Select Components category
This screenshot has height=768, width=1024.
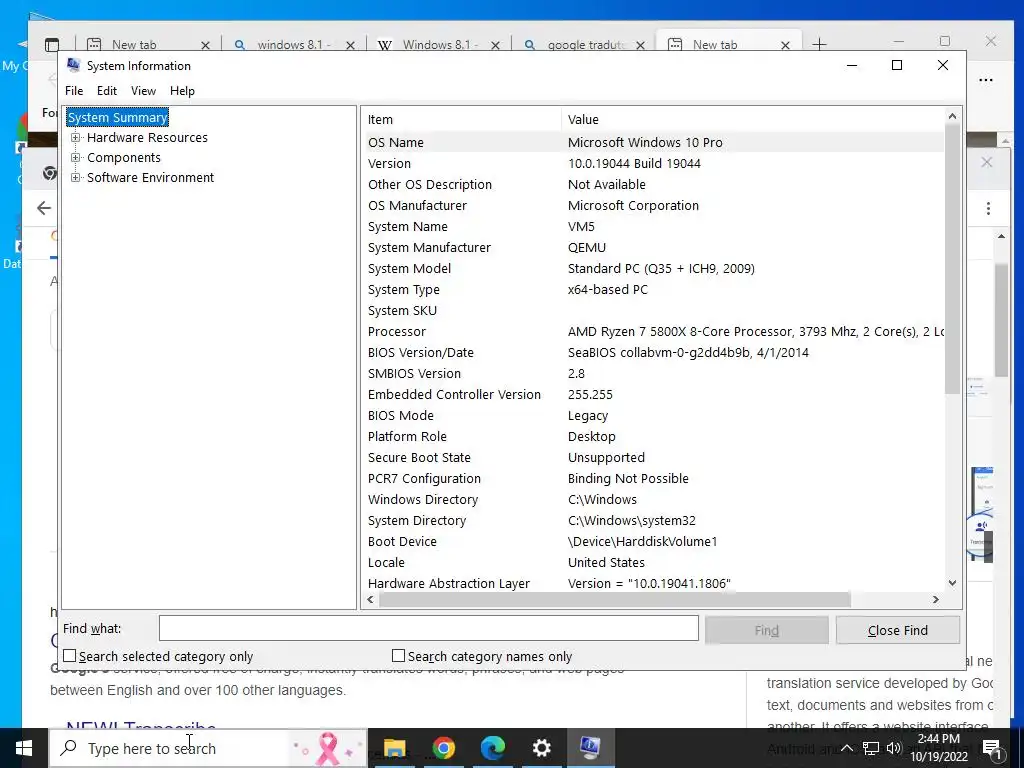click(123, 157)
